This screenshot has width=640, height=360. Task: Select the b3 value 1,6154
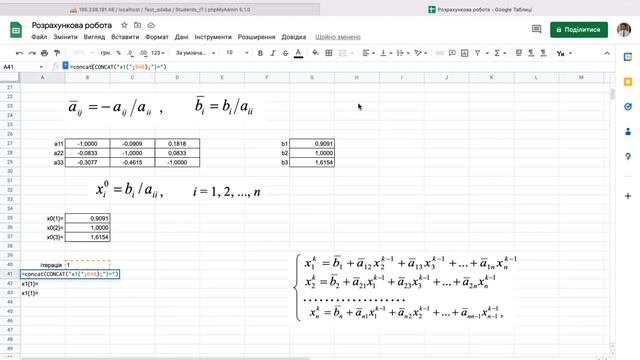pos(312,162)
